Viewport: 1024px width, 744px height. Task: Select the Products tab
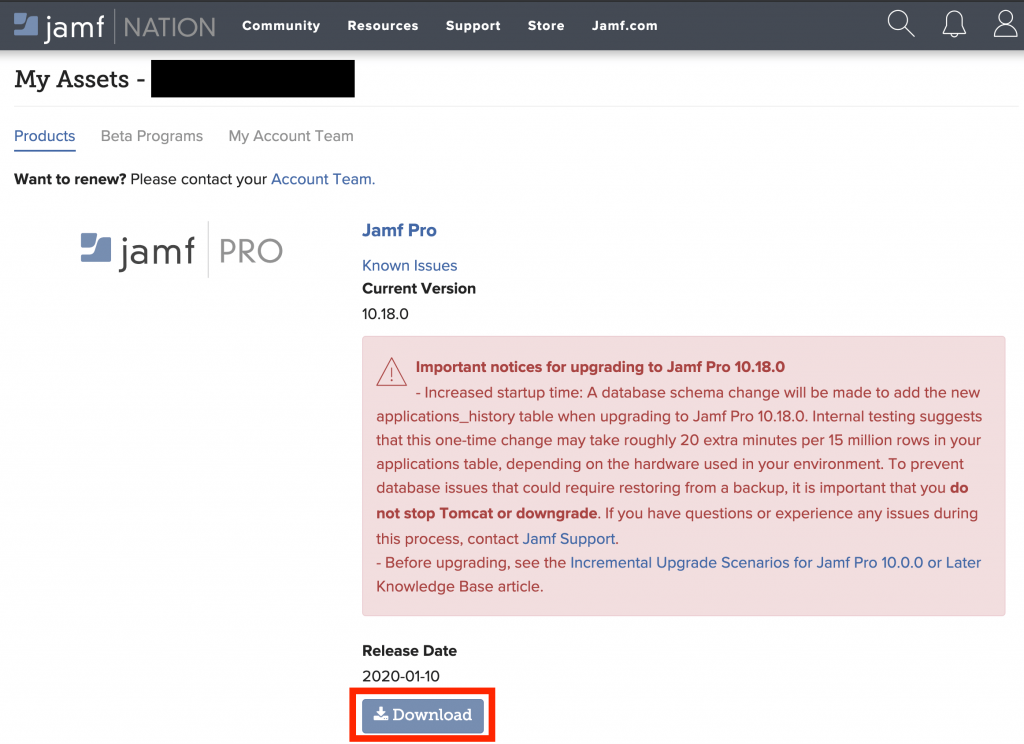[44, 136]
